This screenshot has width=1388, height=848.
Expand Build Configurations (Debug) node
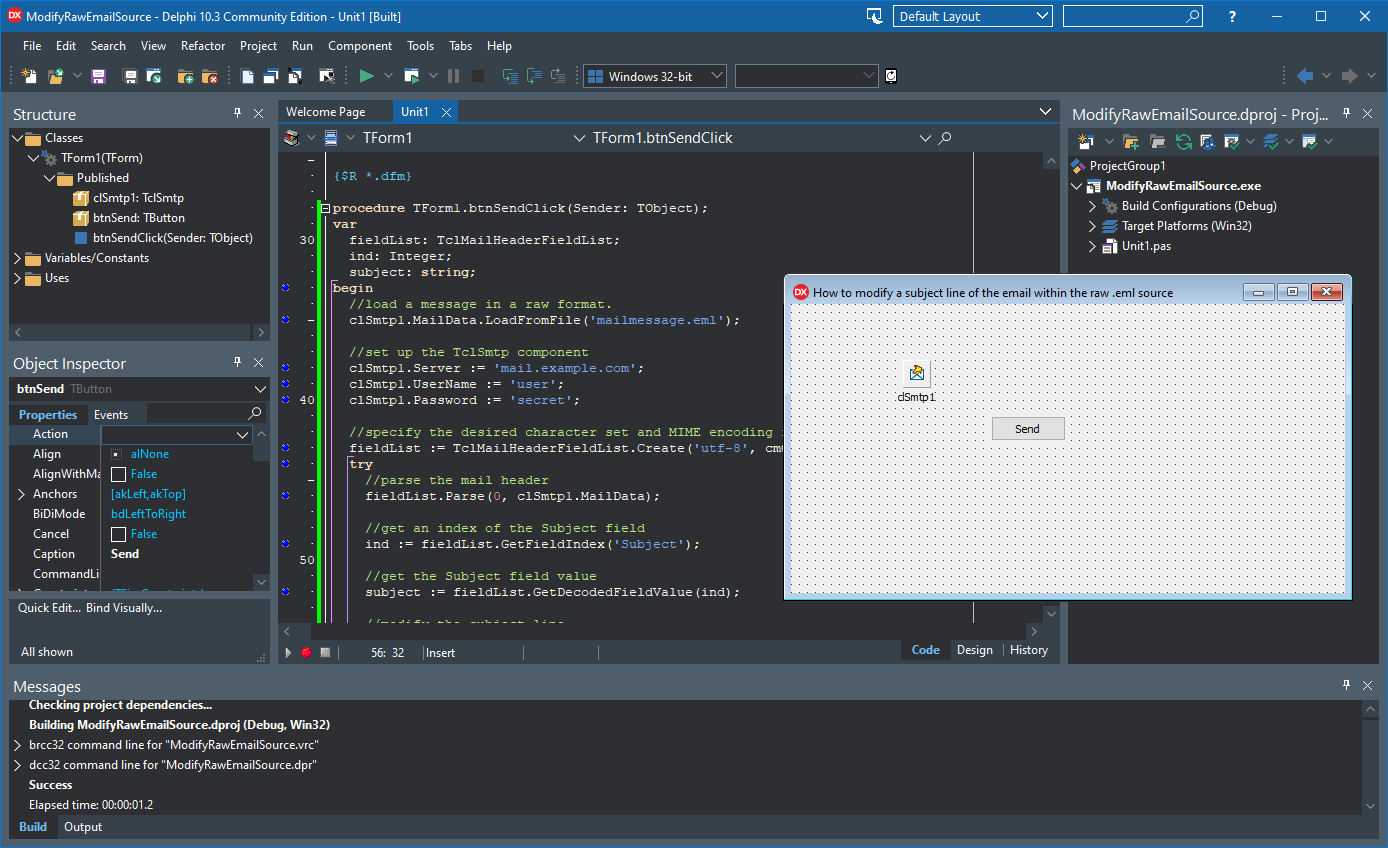click(x=1093, y=206)
